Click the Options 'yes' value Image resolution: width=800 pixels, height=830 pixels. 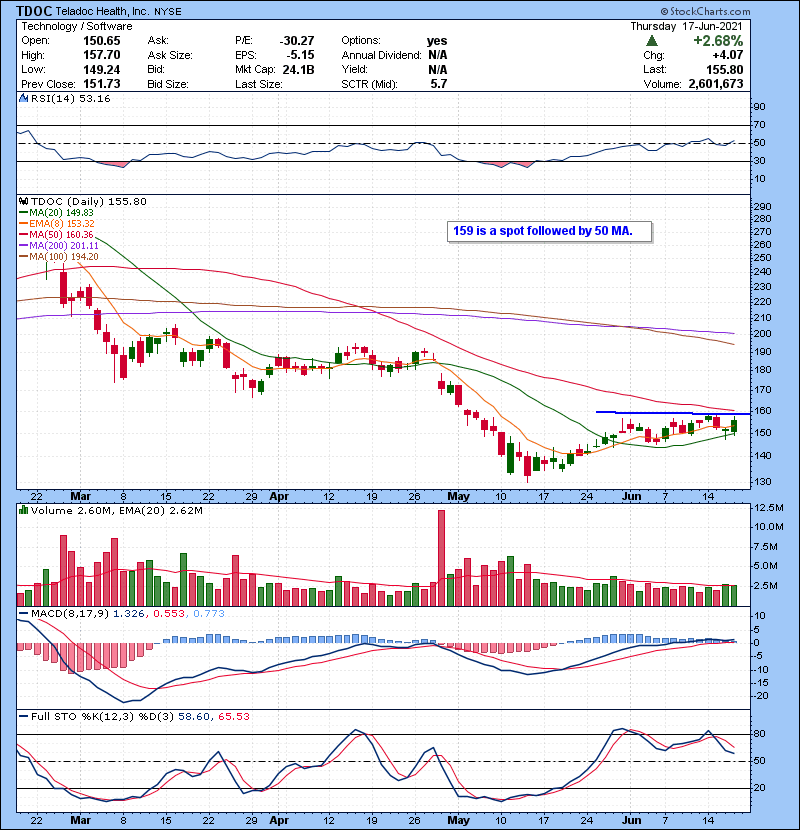[436, 41]
